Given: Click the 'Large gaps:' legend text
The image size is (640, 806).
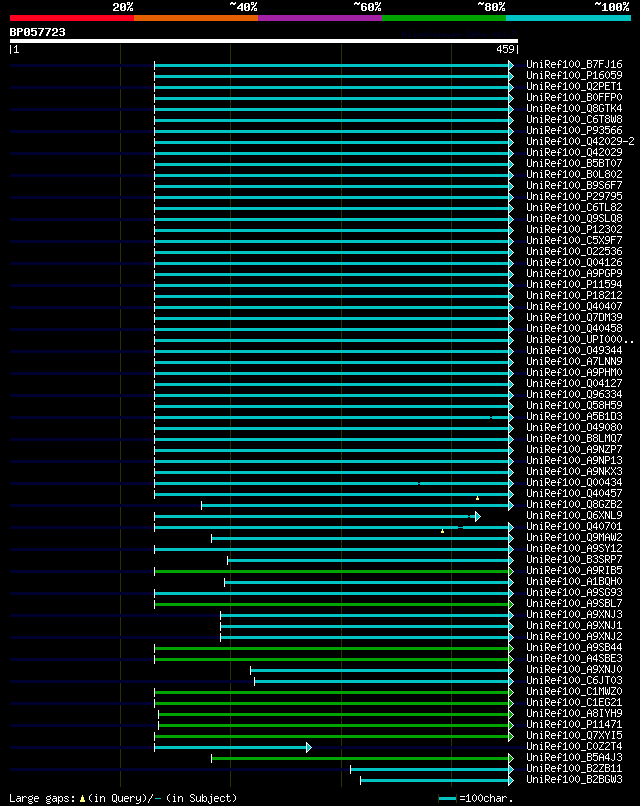Looking at the screenshot, I should (x=43, y=798).
